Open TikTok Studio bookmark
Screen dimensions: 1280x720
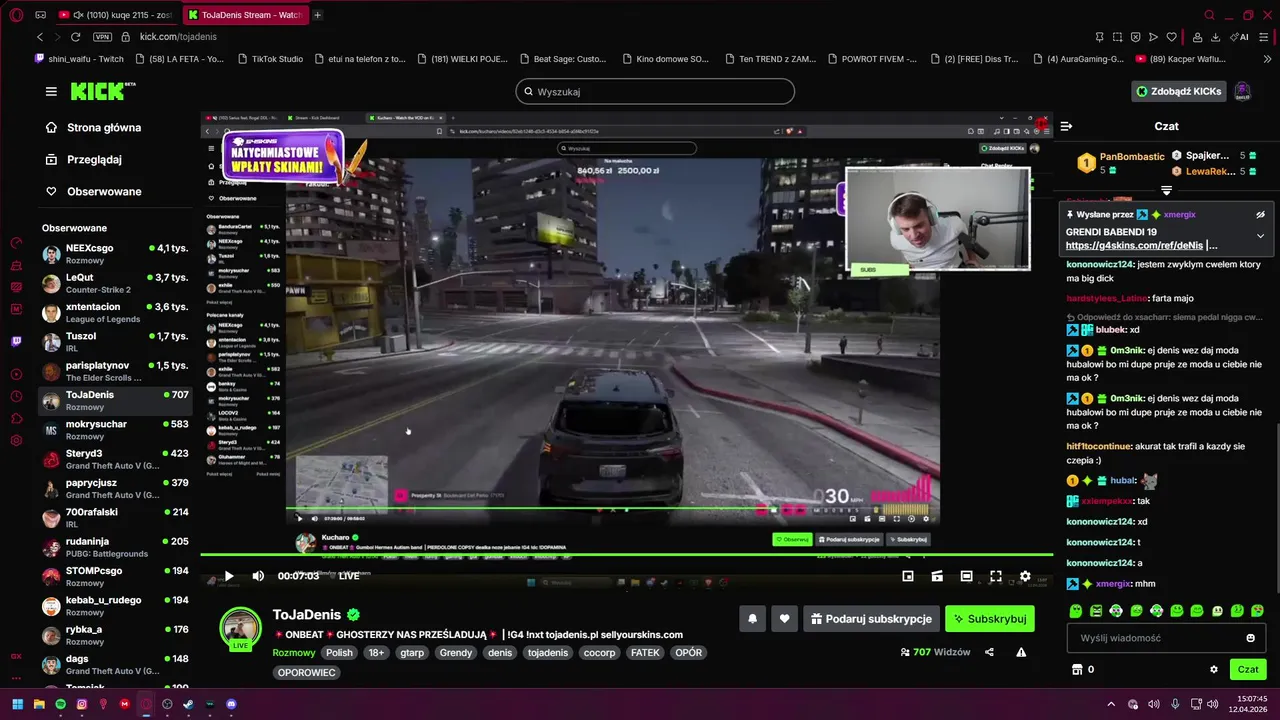click(x=269, y=59)
